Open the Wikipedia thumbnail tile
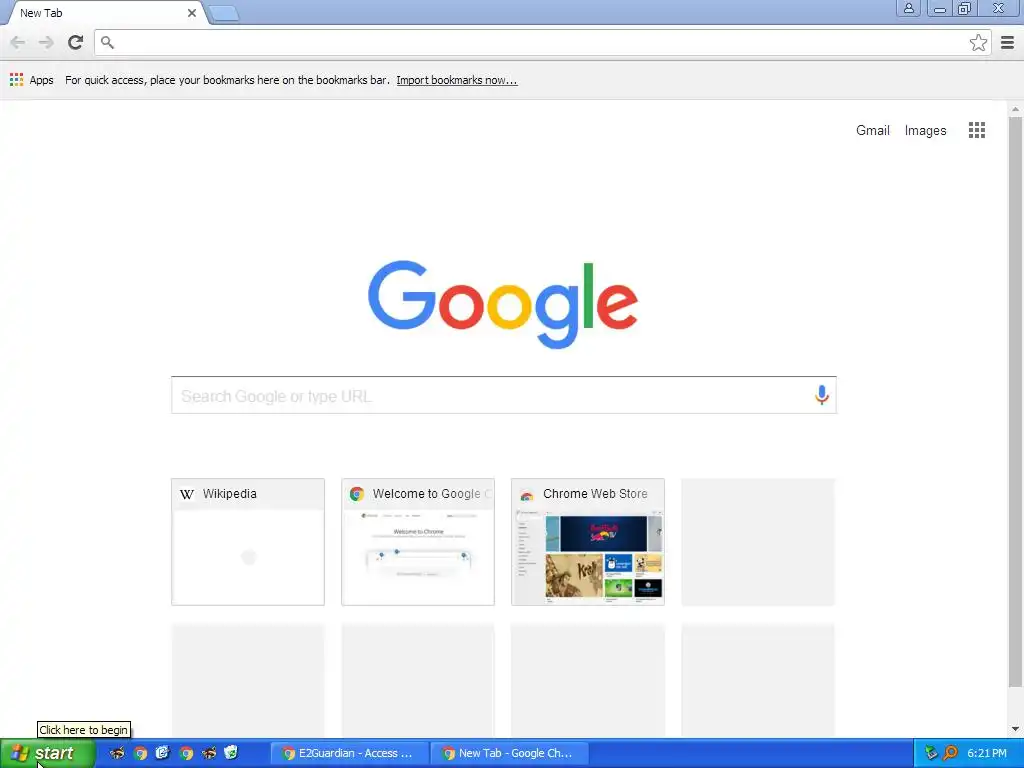 coord(248,541)
